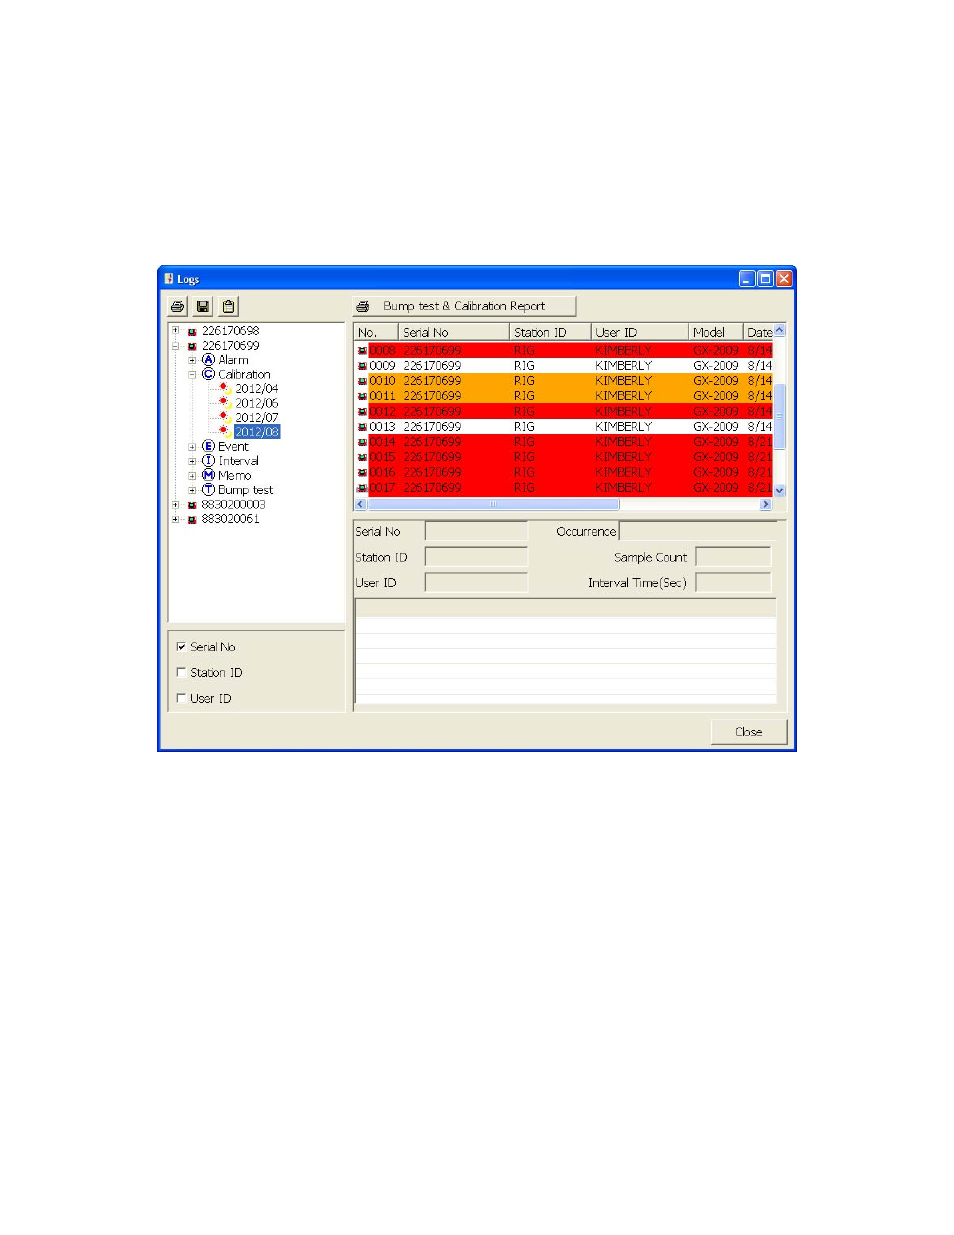Viewport: 954px width, 1235px height.
Task: Click the row icon for record 0015
Action: coord(362,457)
